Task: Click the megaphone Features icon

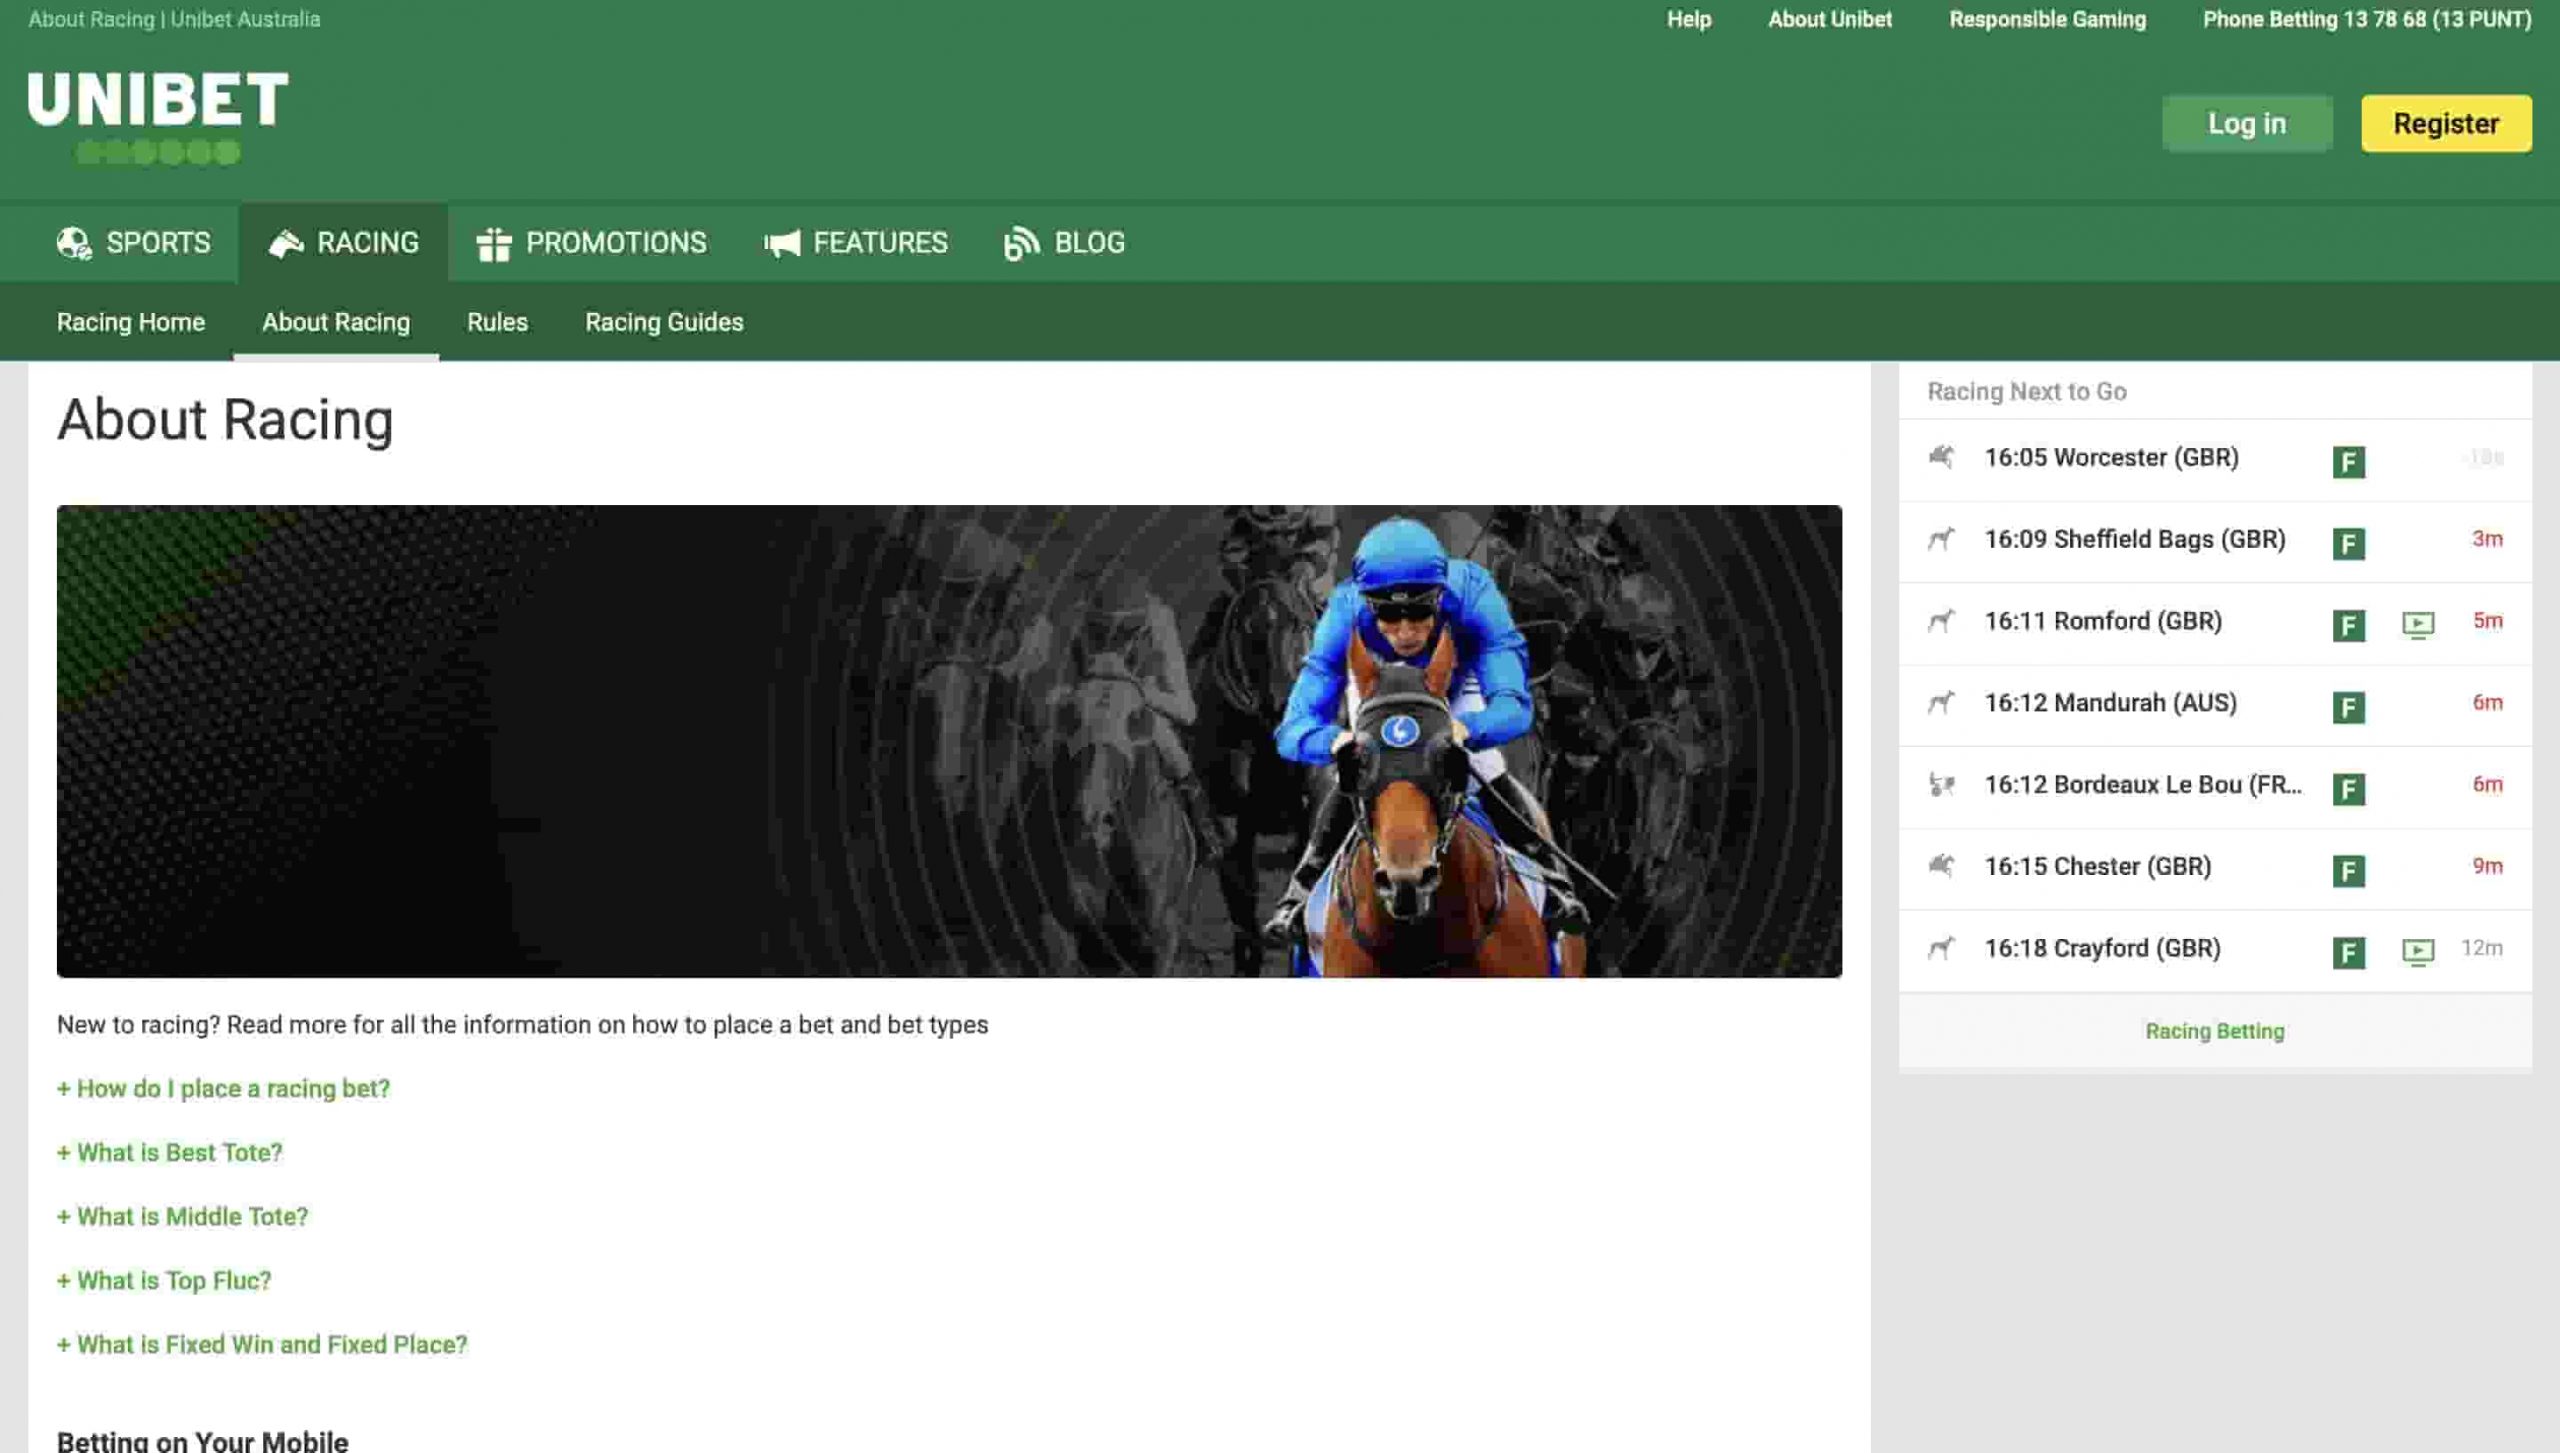Action: pos(782,243)
